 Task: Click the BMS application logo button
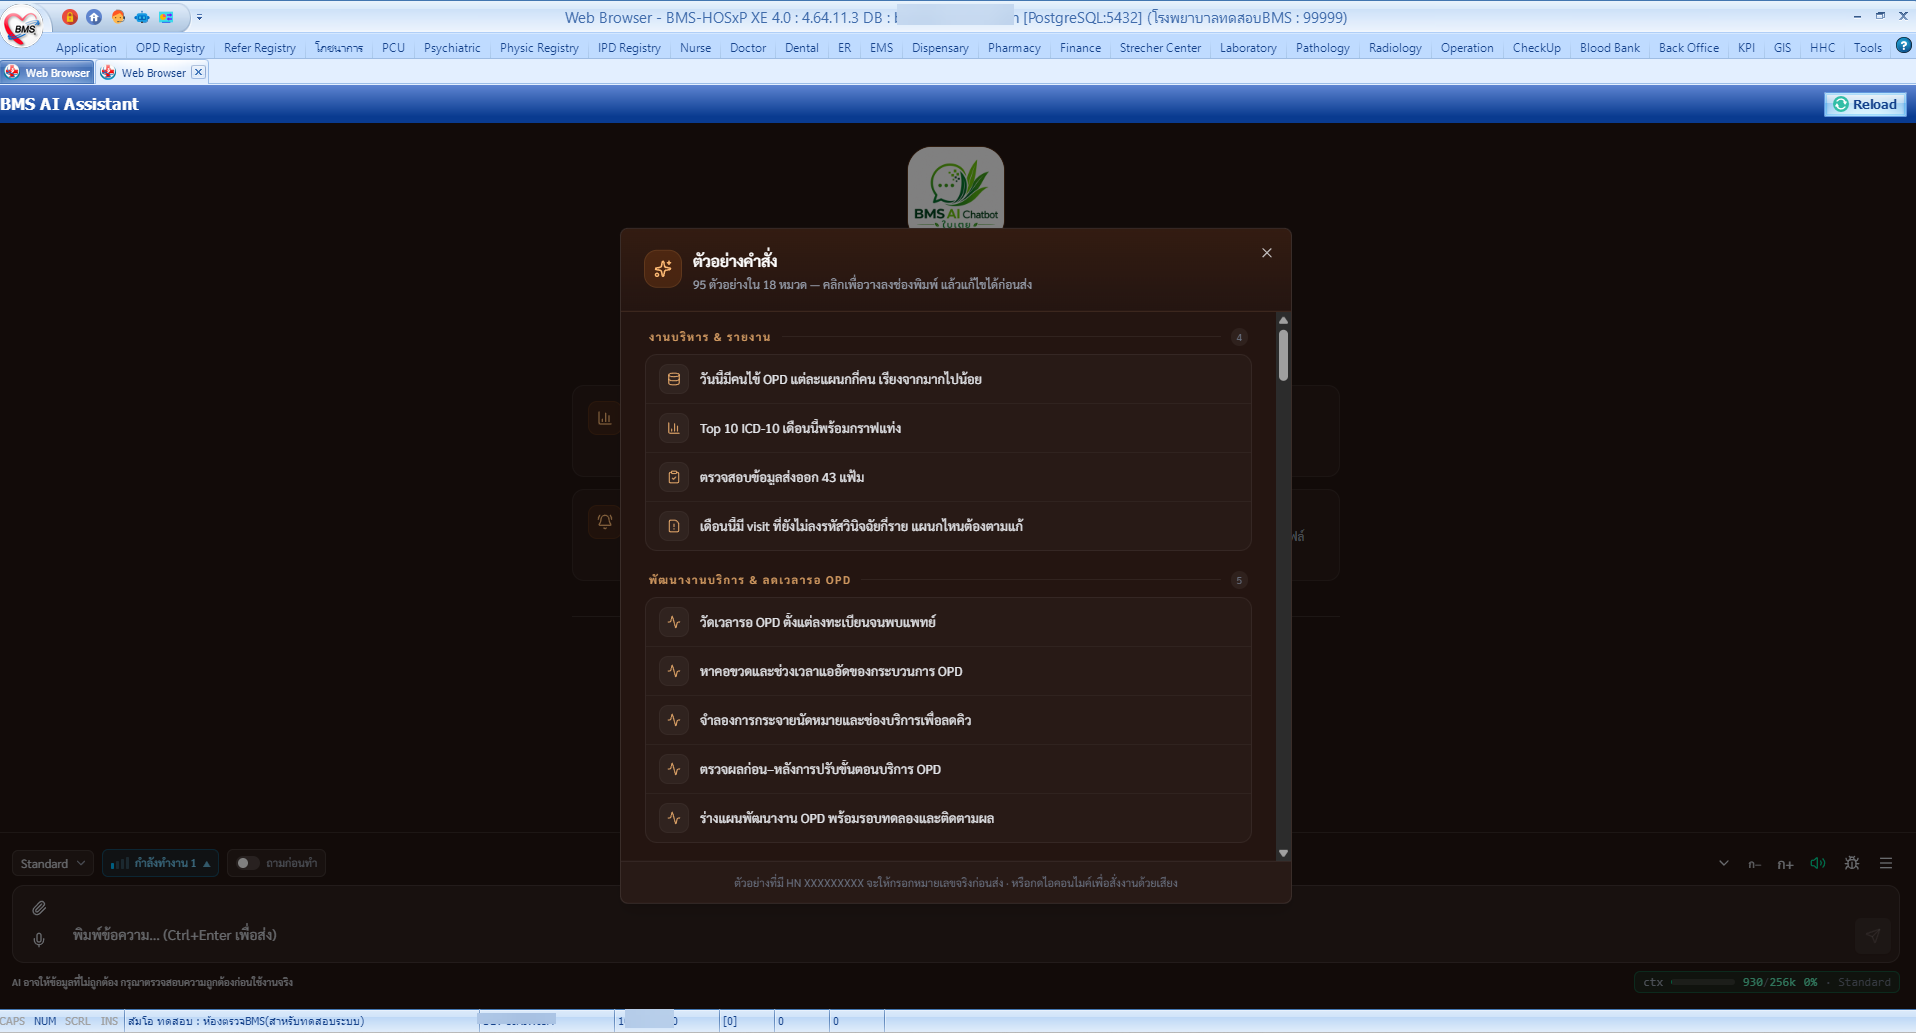[x=23, y=25]
